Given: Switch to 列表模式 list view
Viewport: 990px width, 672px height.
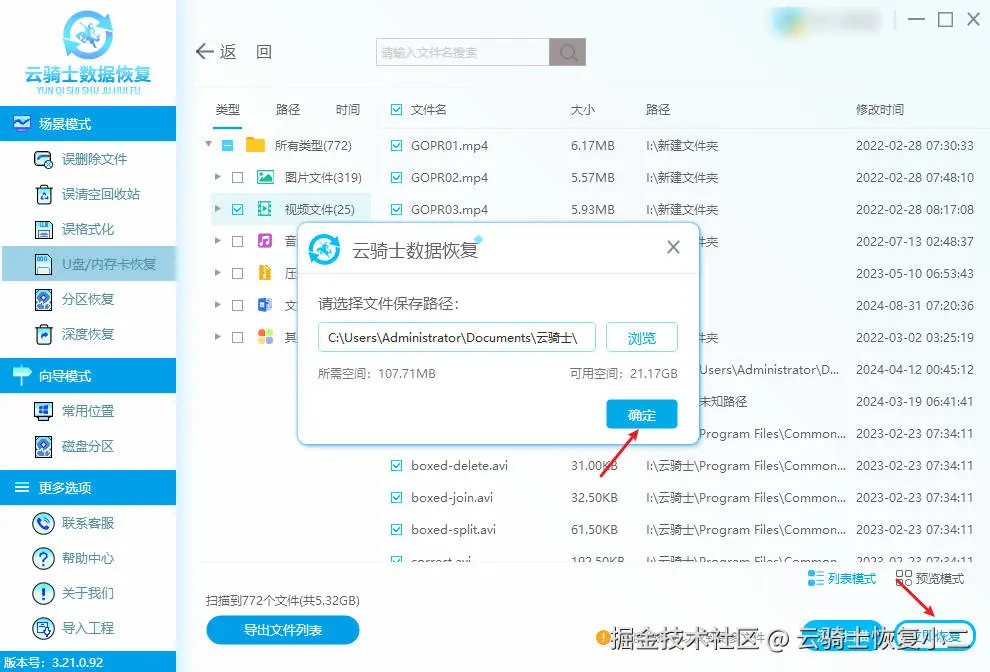Looking at the screenshot, I should 842,579.
